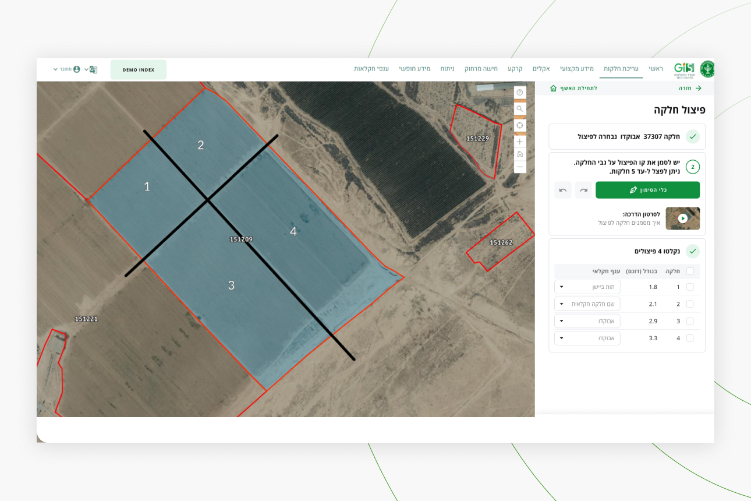Click the green checkmark beside 'חלקה 37307'
751x501 pixels.
pos(693,137)
